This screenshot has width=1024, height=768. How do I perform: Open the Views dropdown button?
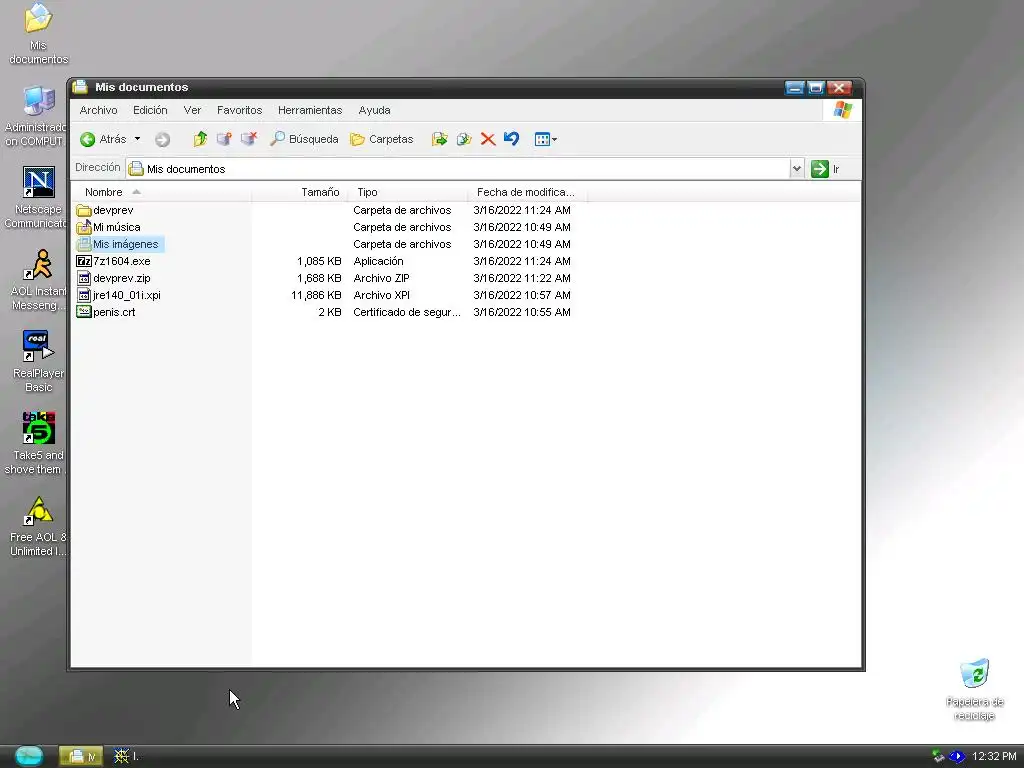click(x=545, y=139)
